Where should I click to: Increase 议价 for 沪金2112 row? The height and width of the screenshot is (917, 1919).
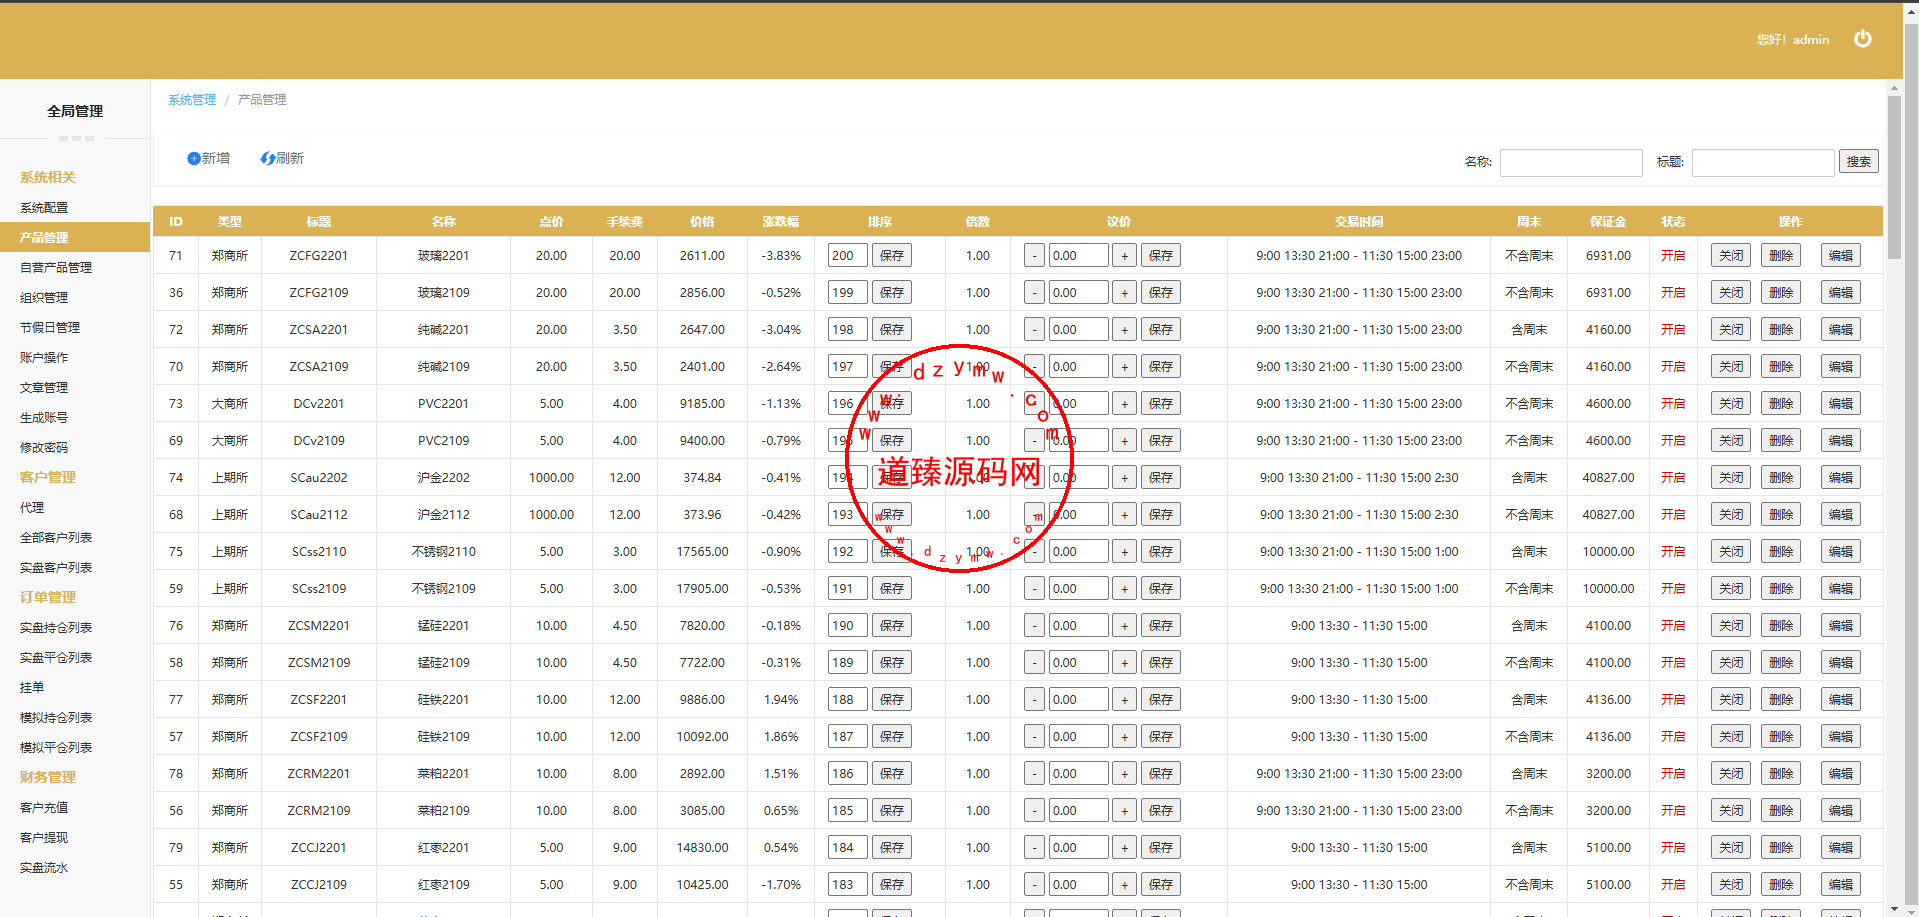[x=1124, y=515]
